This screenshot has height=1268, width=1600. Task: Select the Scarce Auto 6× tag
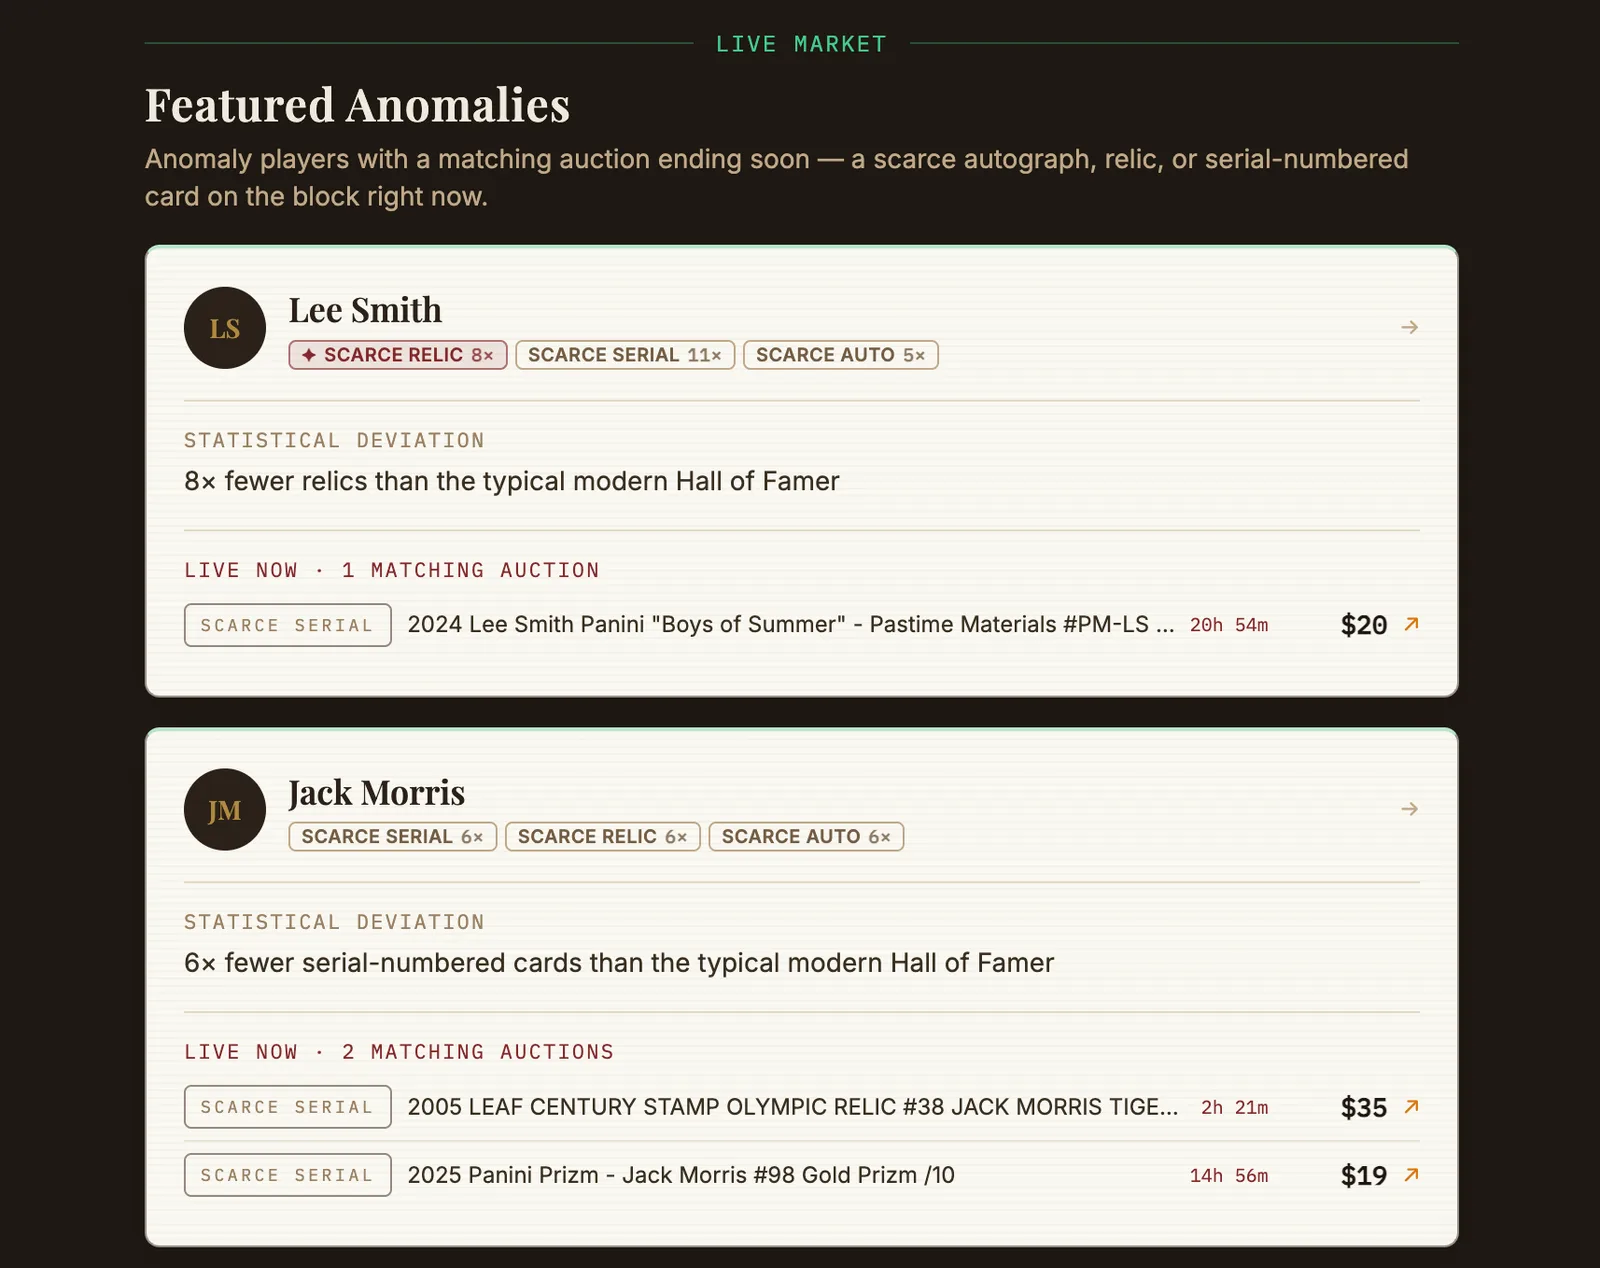806,837
